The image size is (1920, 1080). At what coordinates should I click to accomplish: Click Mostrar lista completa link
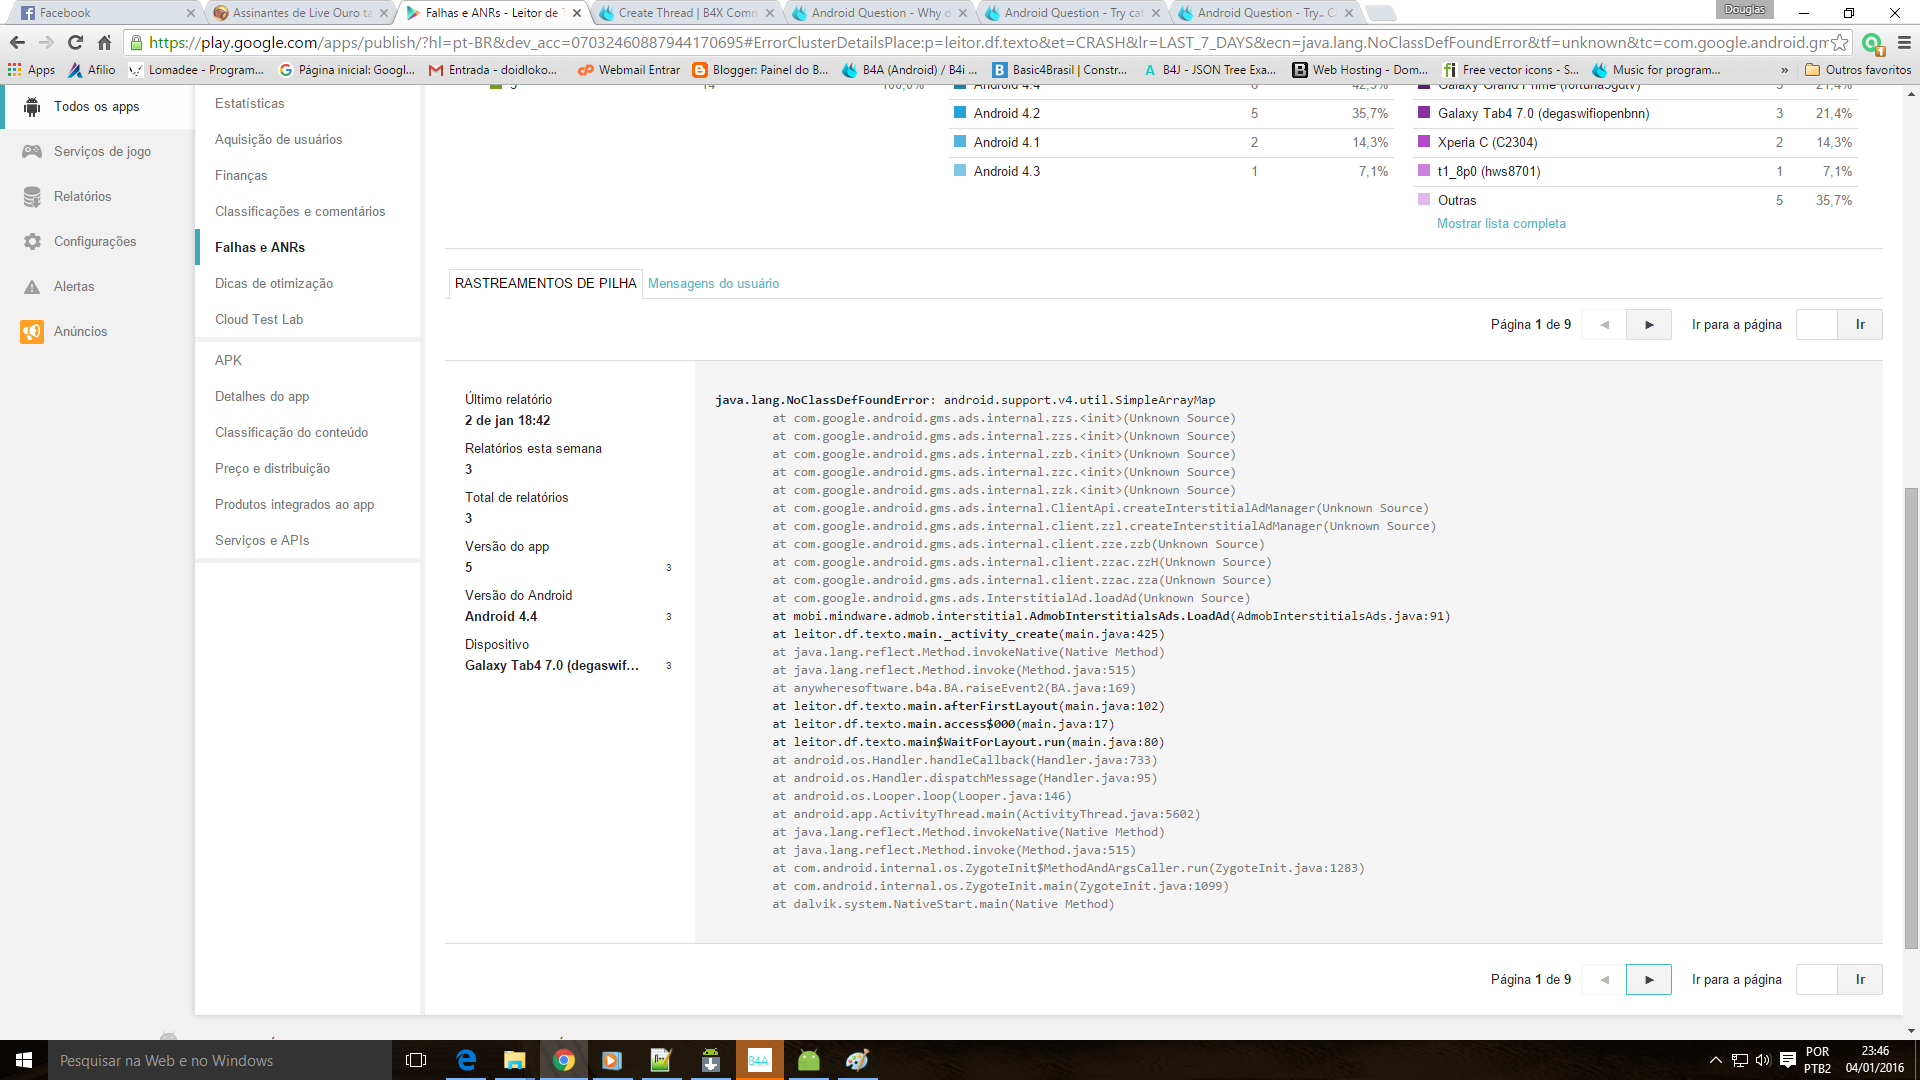pos(1501,224)
